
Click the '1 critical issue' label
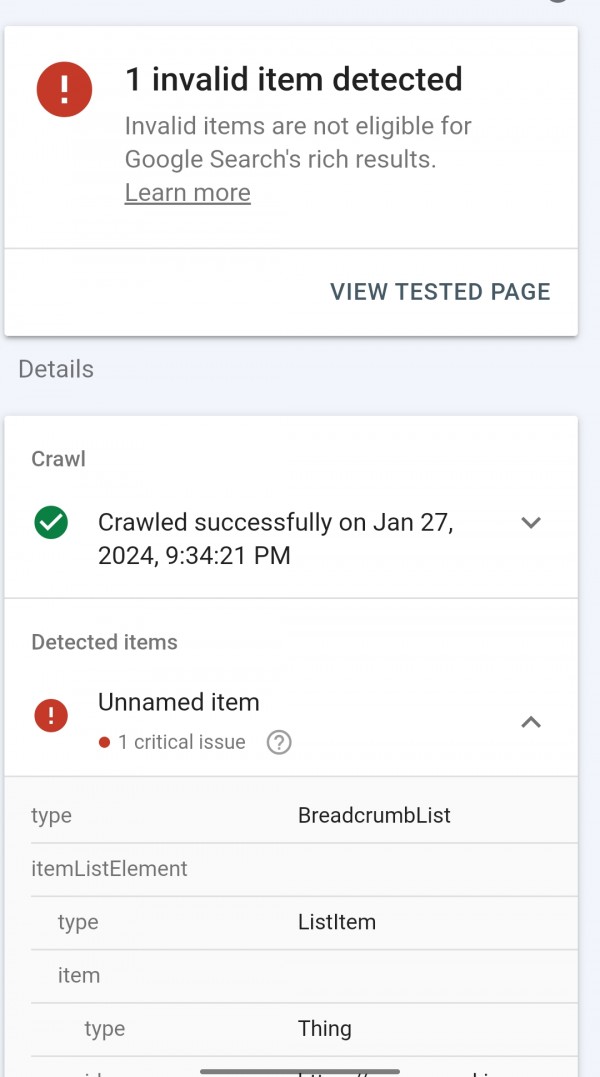pyautogui.click(x=181, y=742)
